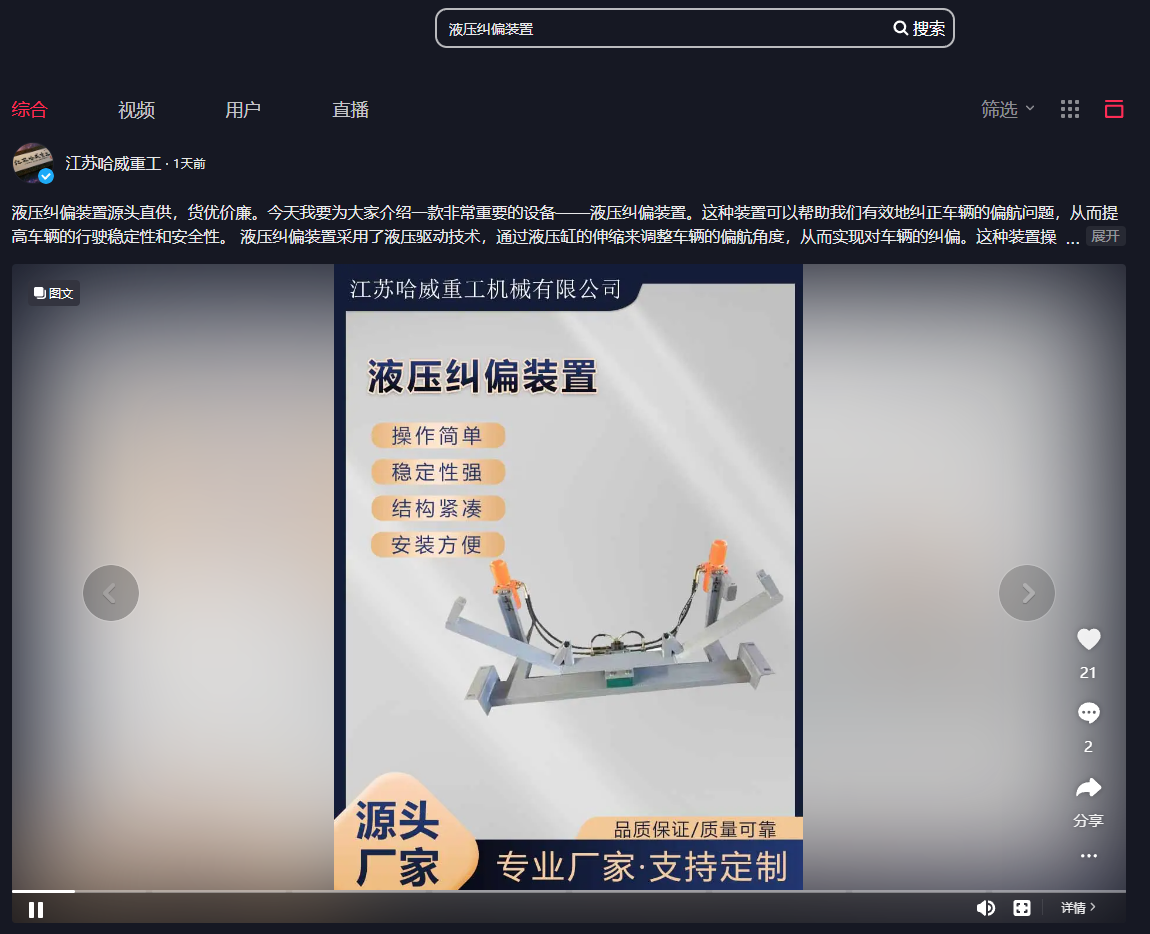Open 江苏哈威重工 profile avatar
The height and width of the screenshot is (934, 1150).
(32, 163)
